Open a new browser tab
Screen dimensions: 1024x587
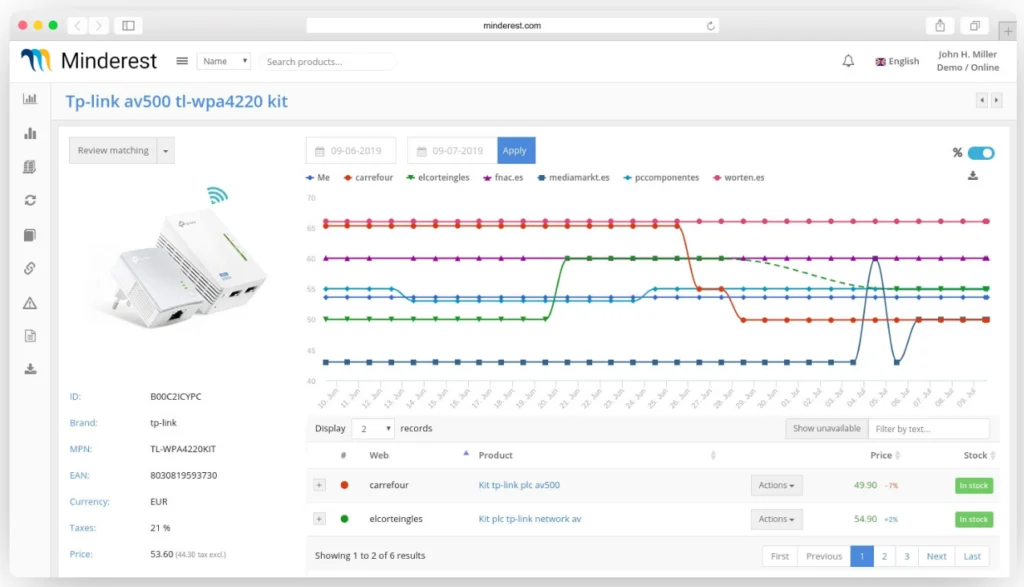tap(1008, 30)
